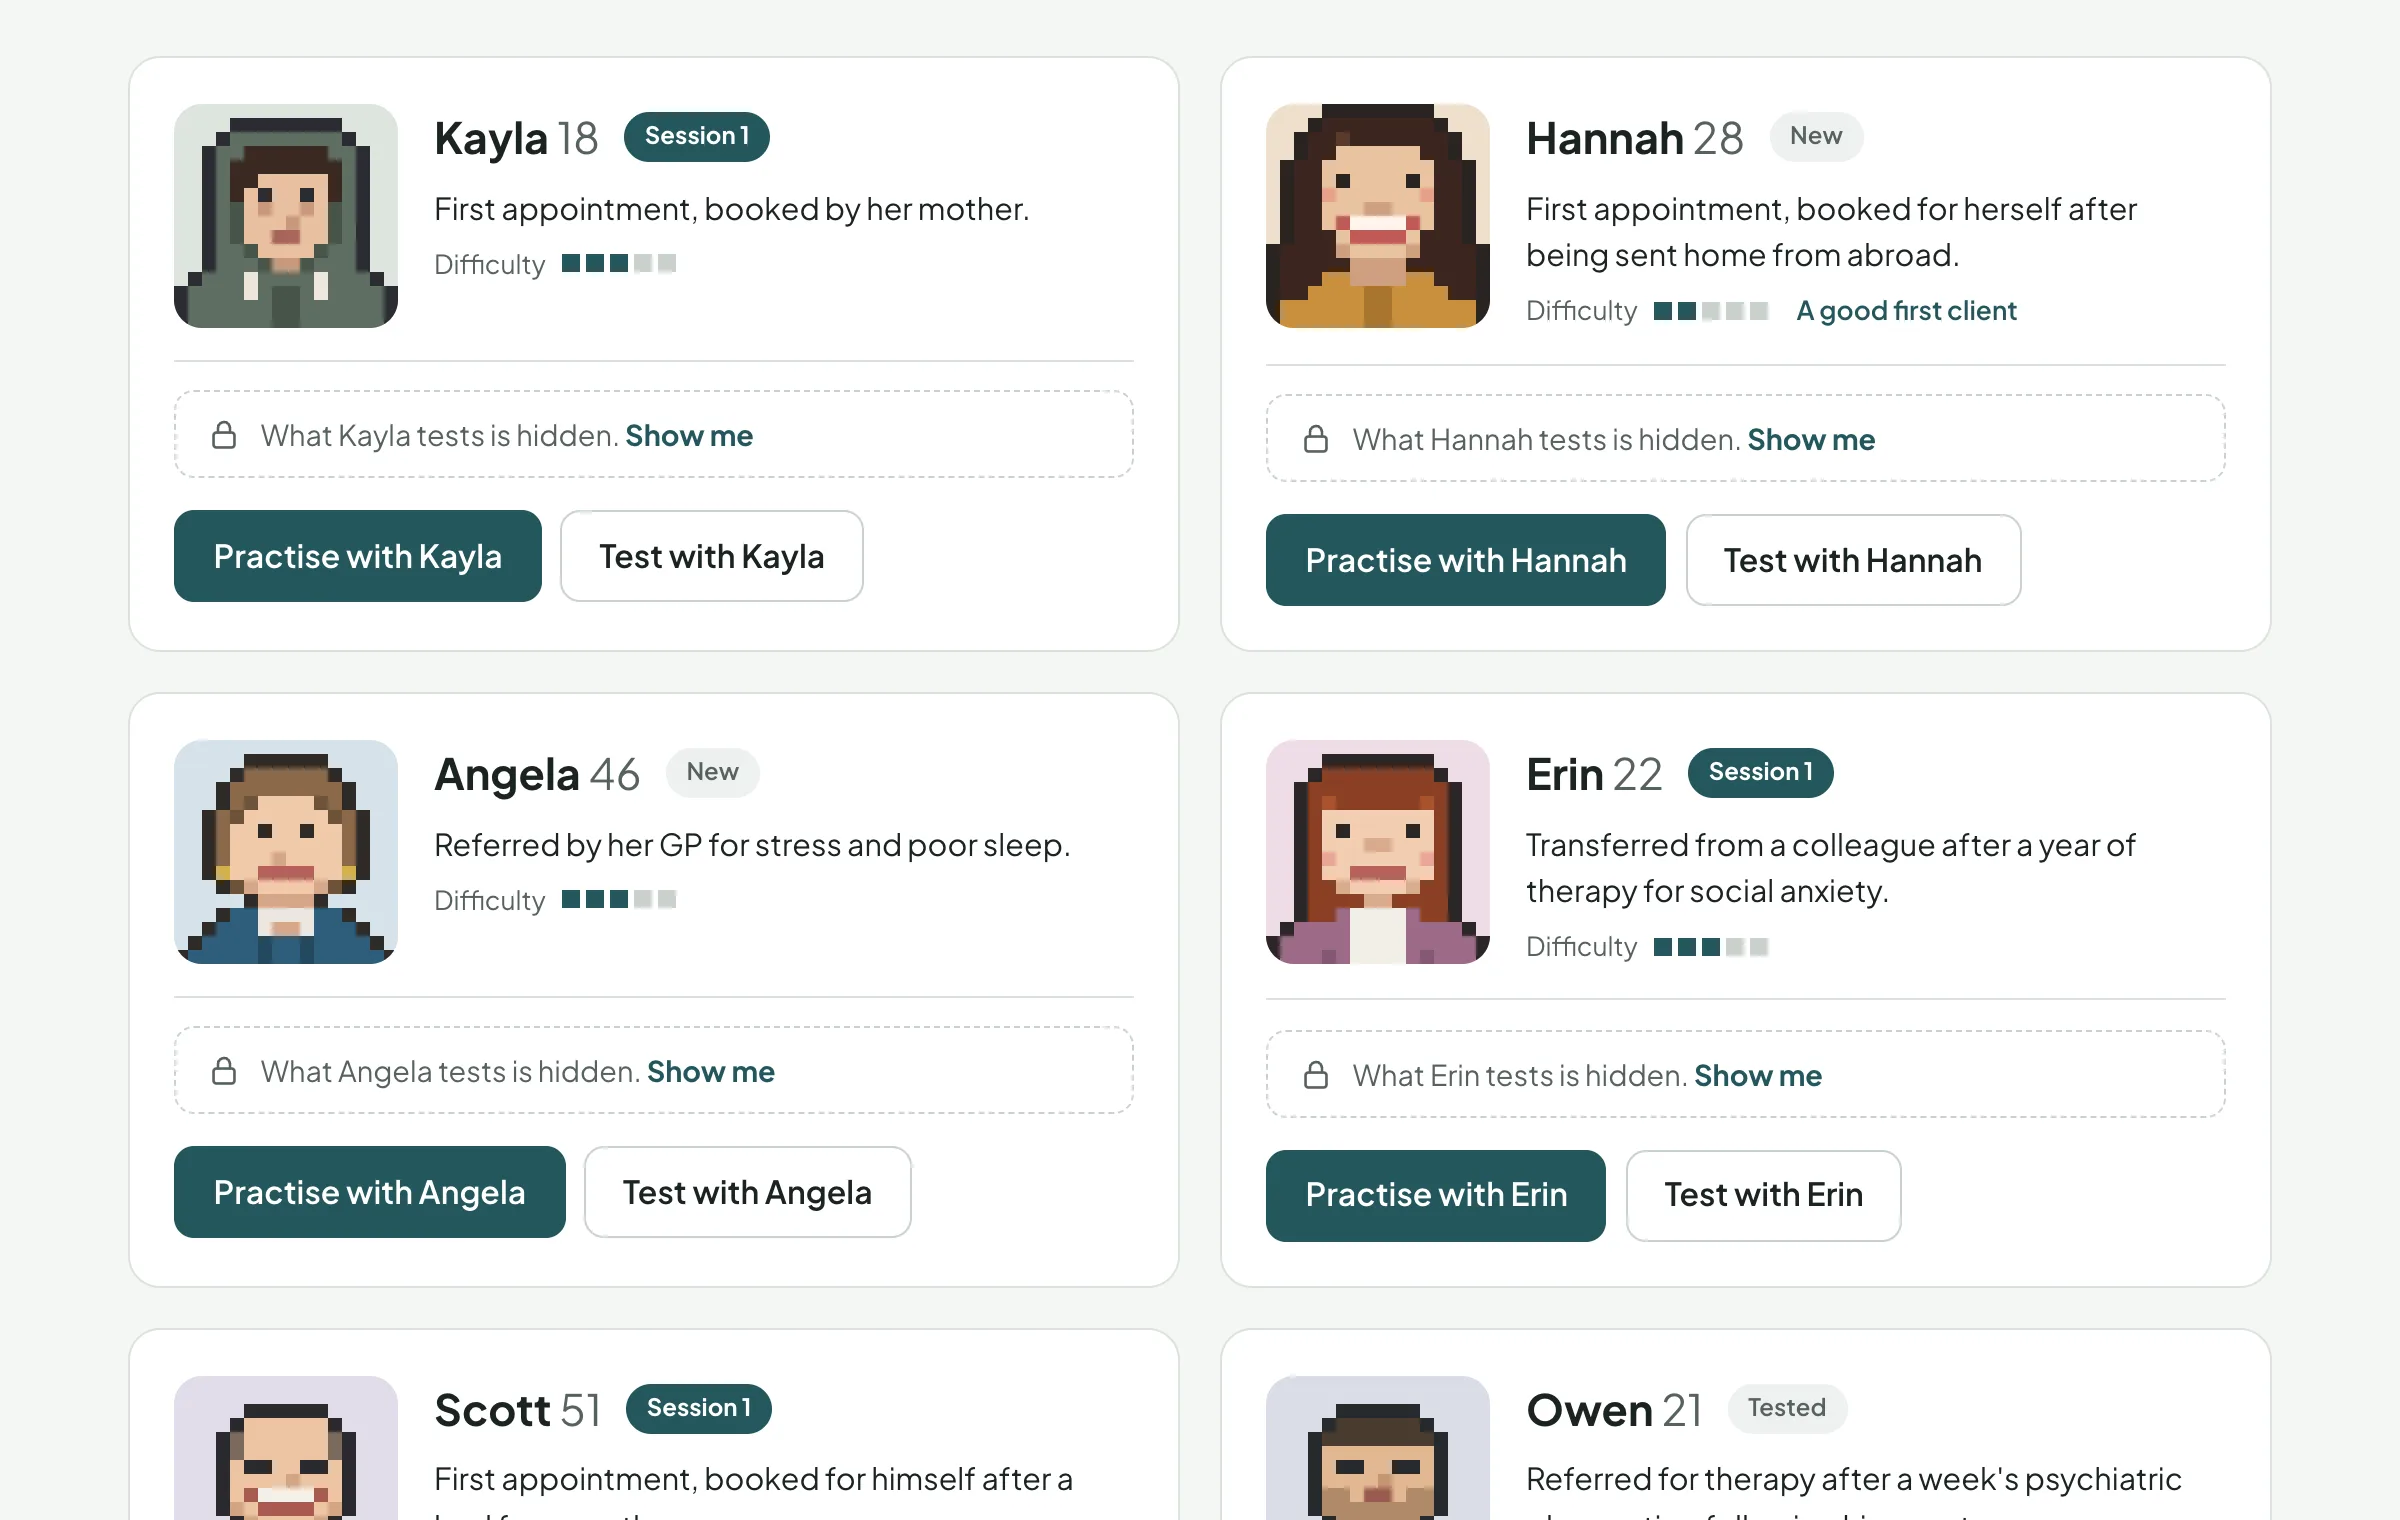Click Erin's Session 1 badge
2400x1520 pixels.
point(1761,772)
